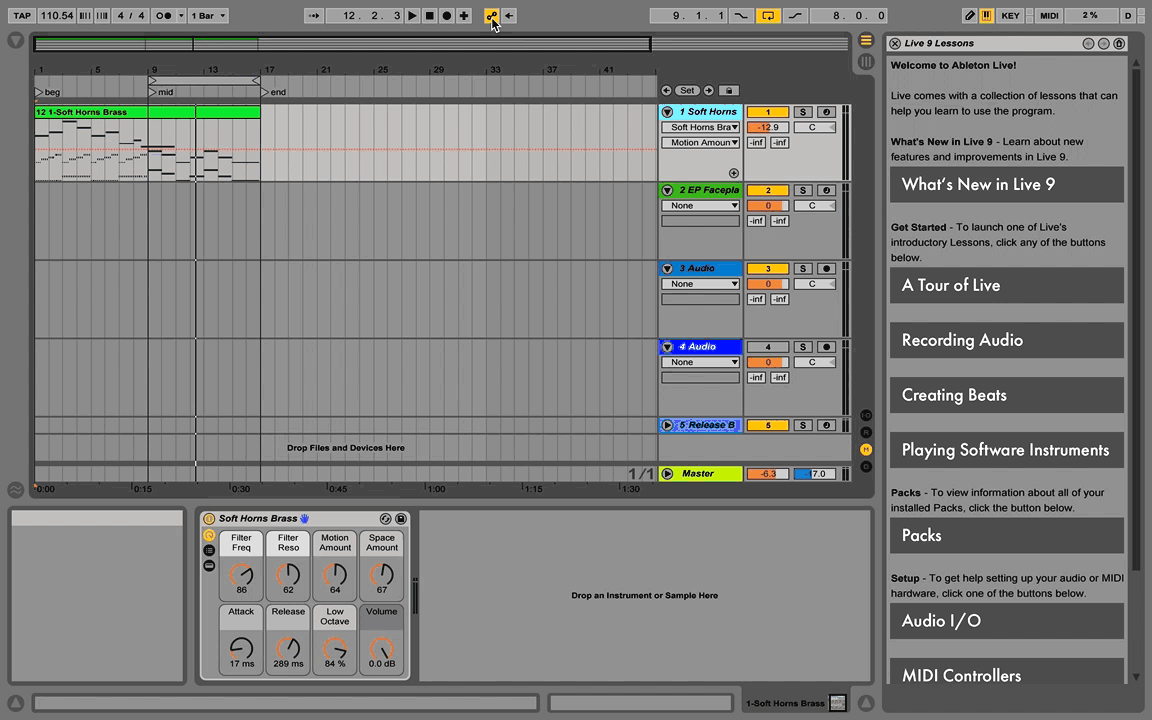Image resolution: width=1152 pixels, height=720 pixels.
Task: Toggle track 3 activator button
Action: 768,269
